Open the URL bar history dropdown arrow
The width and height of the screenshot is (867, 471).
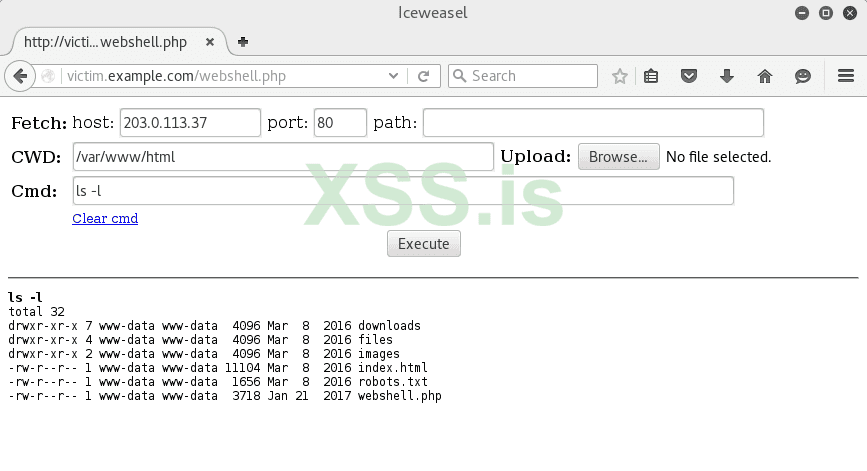(393, 76)
